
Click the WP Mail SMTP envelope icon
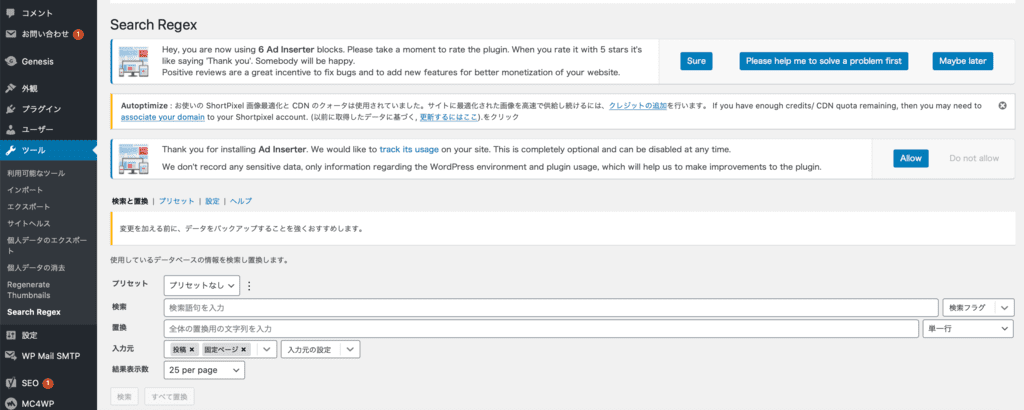10,356
